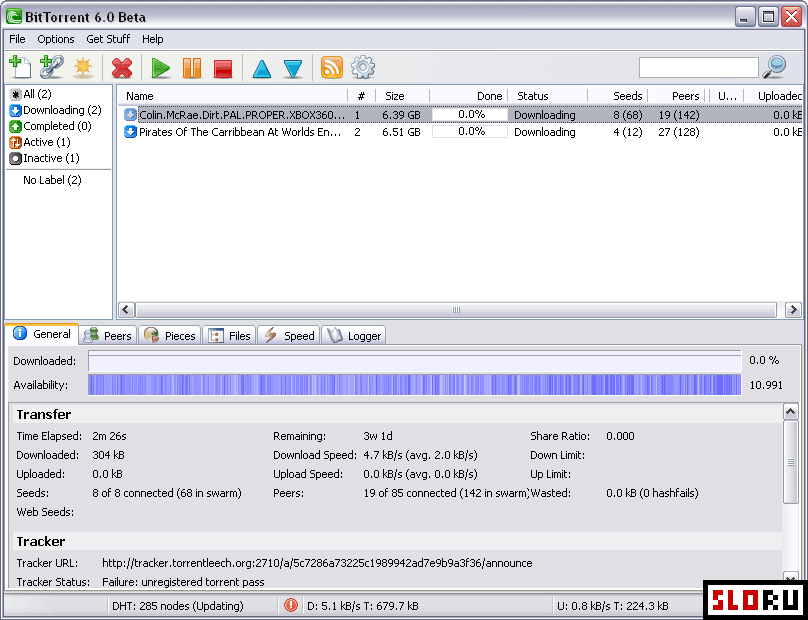The width and height of the screenshot is (808, 620).
Task: Click the torrent list scroll-left arrow
Action: pyautogui.click(x=126, y=310)
